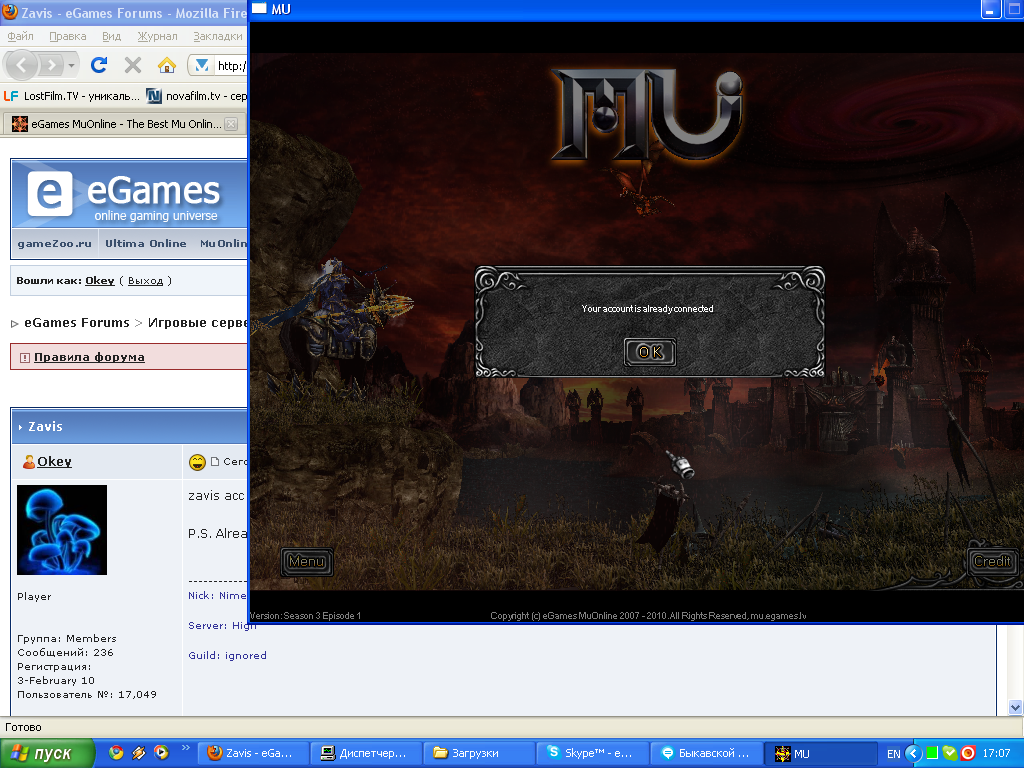Screen dimensions: 1024x768
Task: Focus the Firefox URL address field
Action: (231, 65)
